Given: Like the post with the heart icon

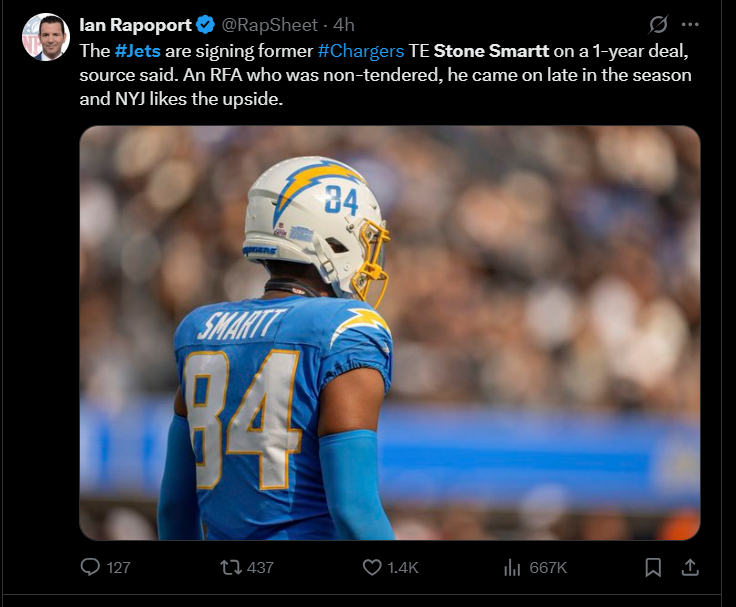Looking at the screenshot, I should point(372,567).
